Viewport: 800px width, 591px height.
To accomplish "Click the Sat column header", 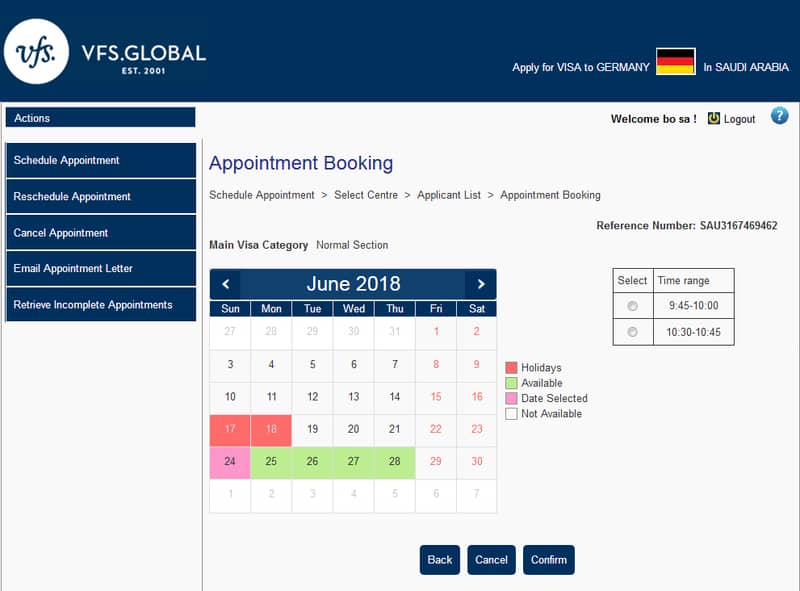I will [477, 309].
